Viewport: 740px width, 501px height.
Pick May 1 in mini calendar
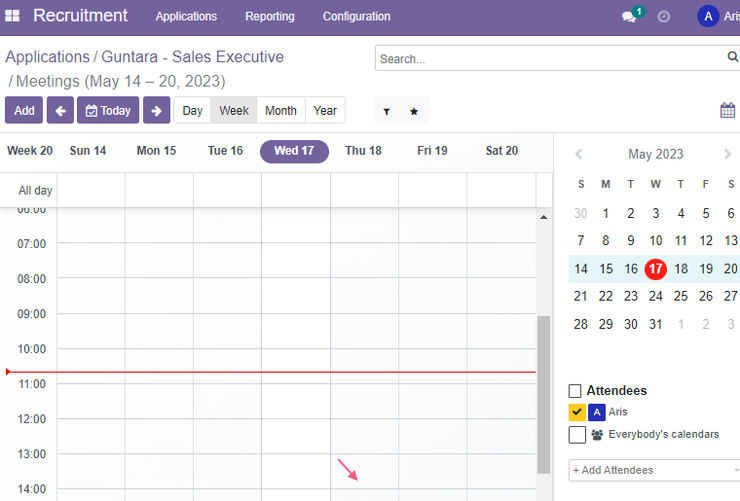[605, 214]
